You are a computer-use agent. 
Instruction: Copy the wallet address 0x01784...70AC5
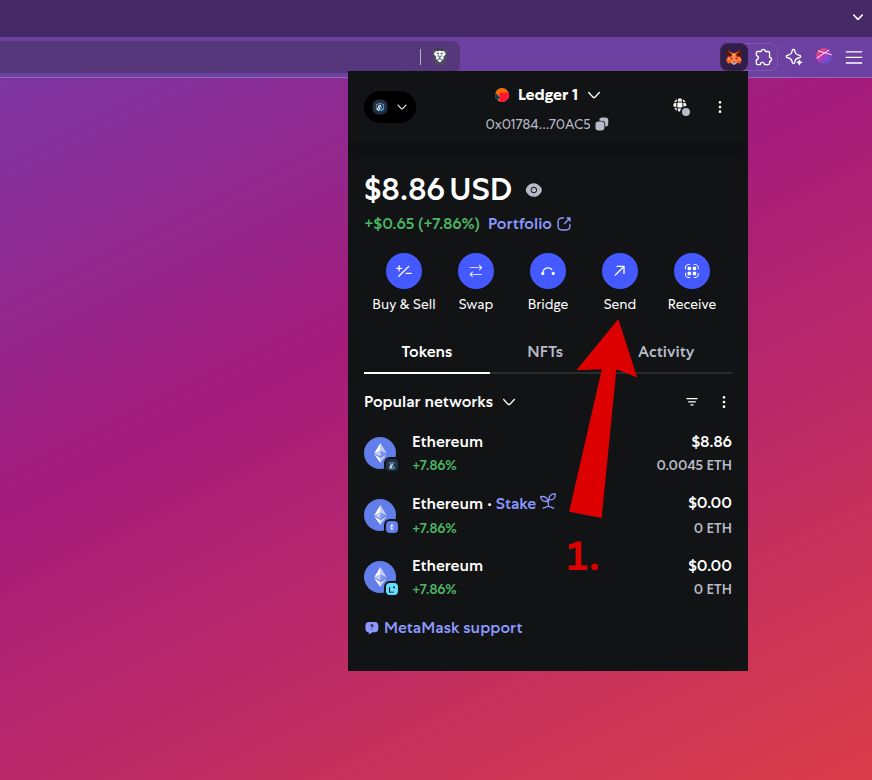(x=546, y=124)
